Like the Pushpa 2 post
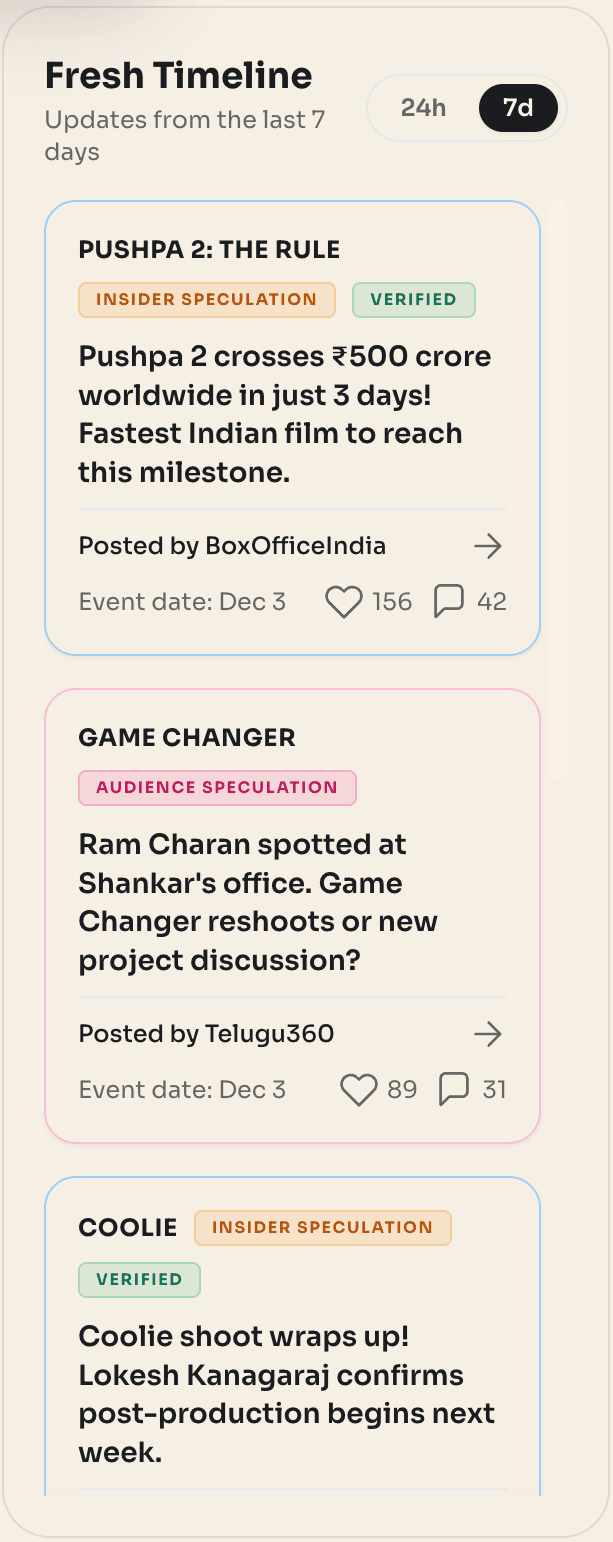 tap(344, 601)
